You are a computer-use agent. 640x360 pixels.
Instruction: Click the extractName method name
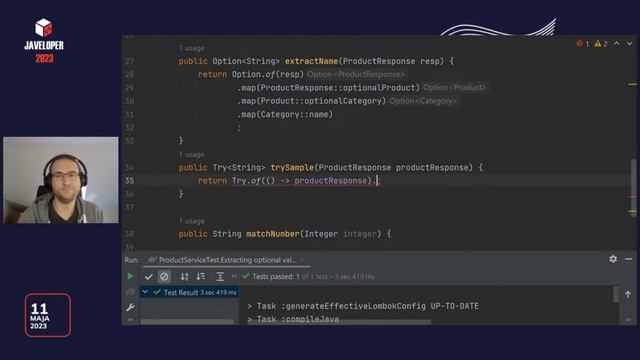coord(311,61)
